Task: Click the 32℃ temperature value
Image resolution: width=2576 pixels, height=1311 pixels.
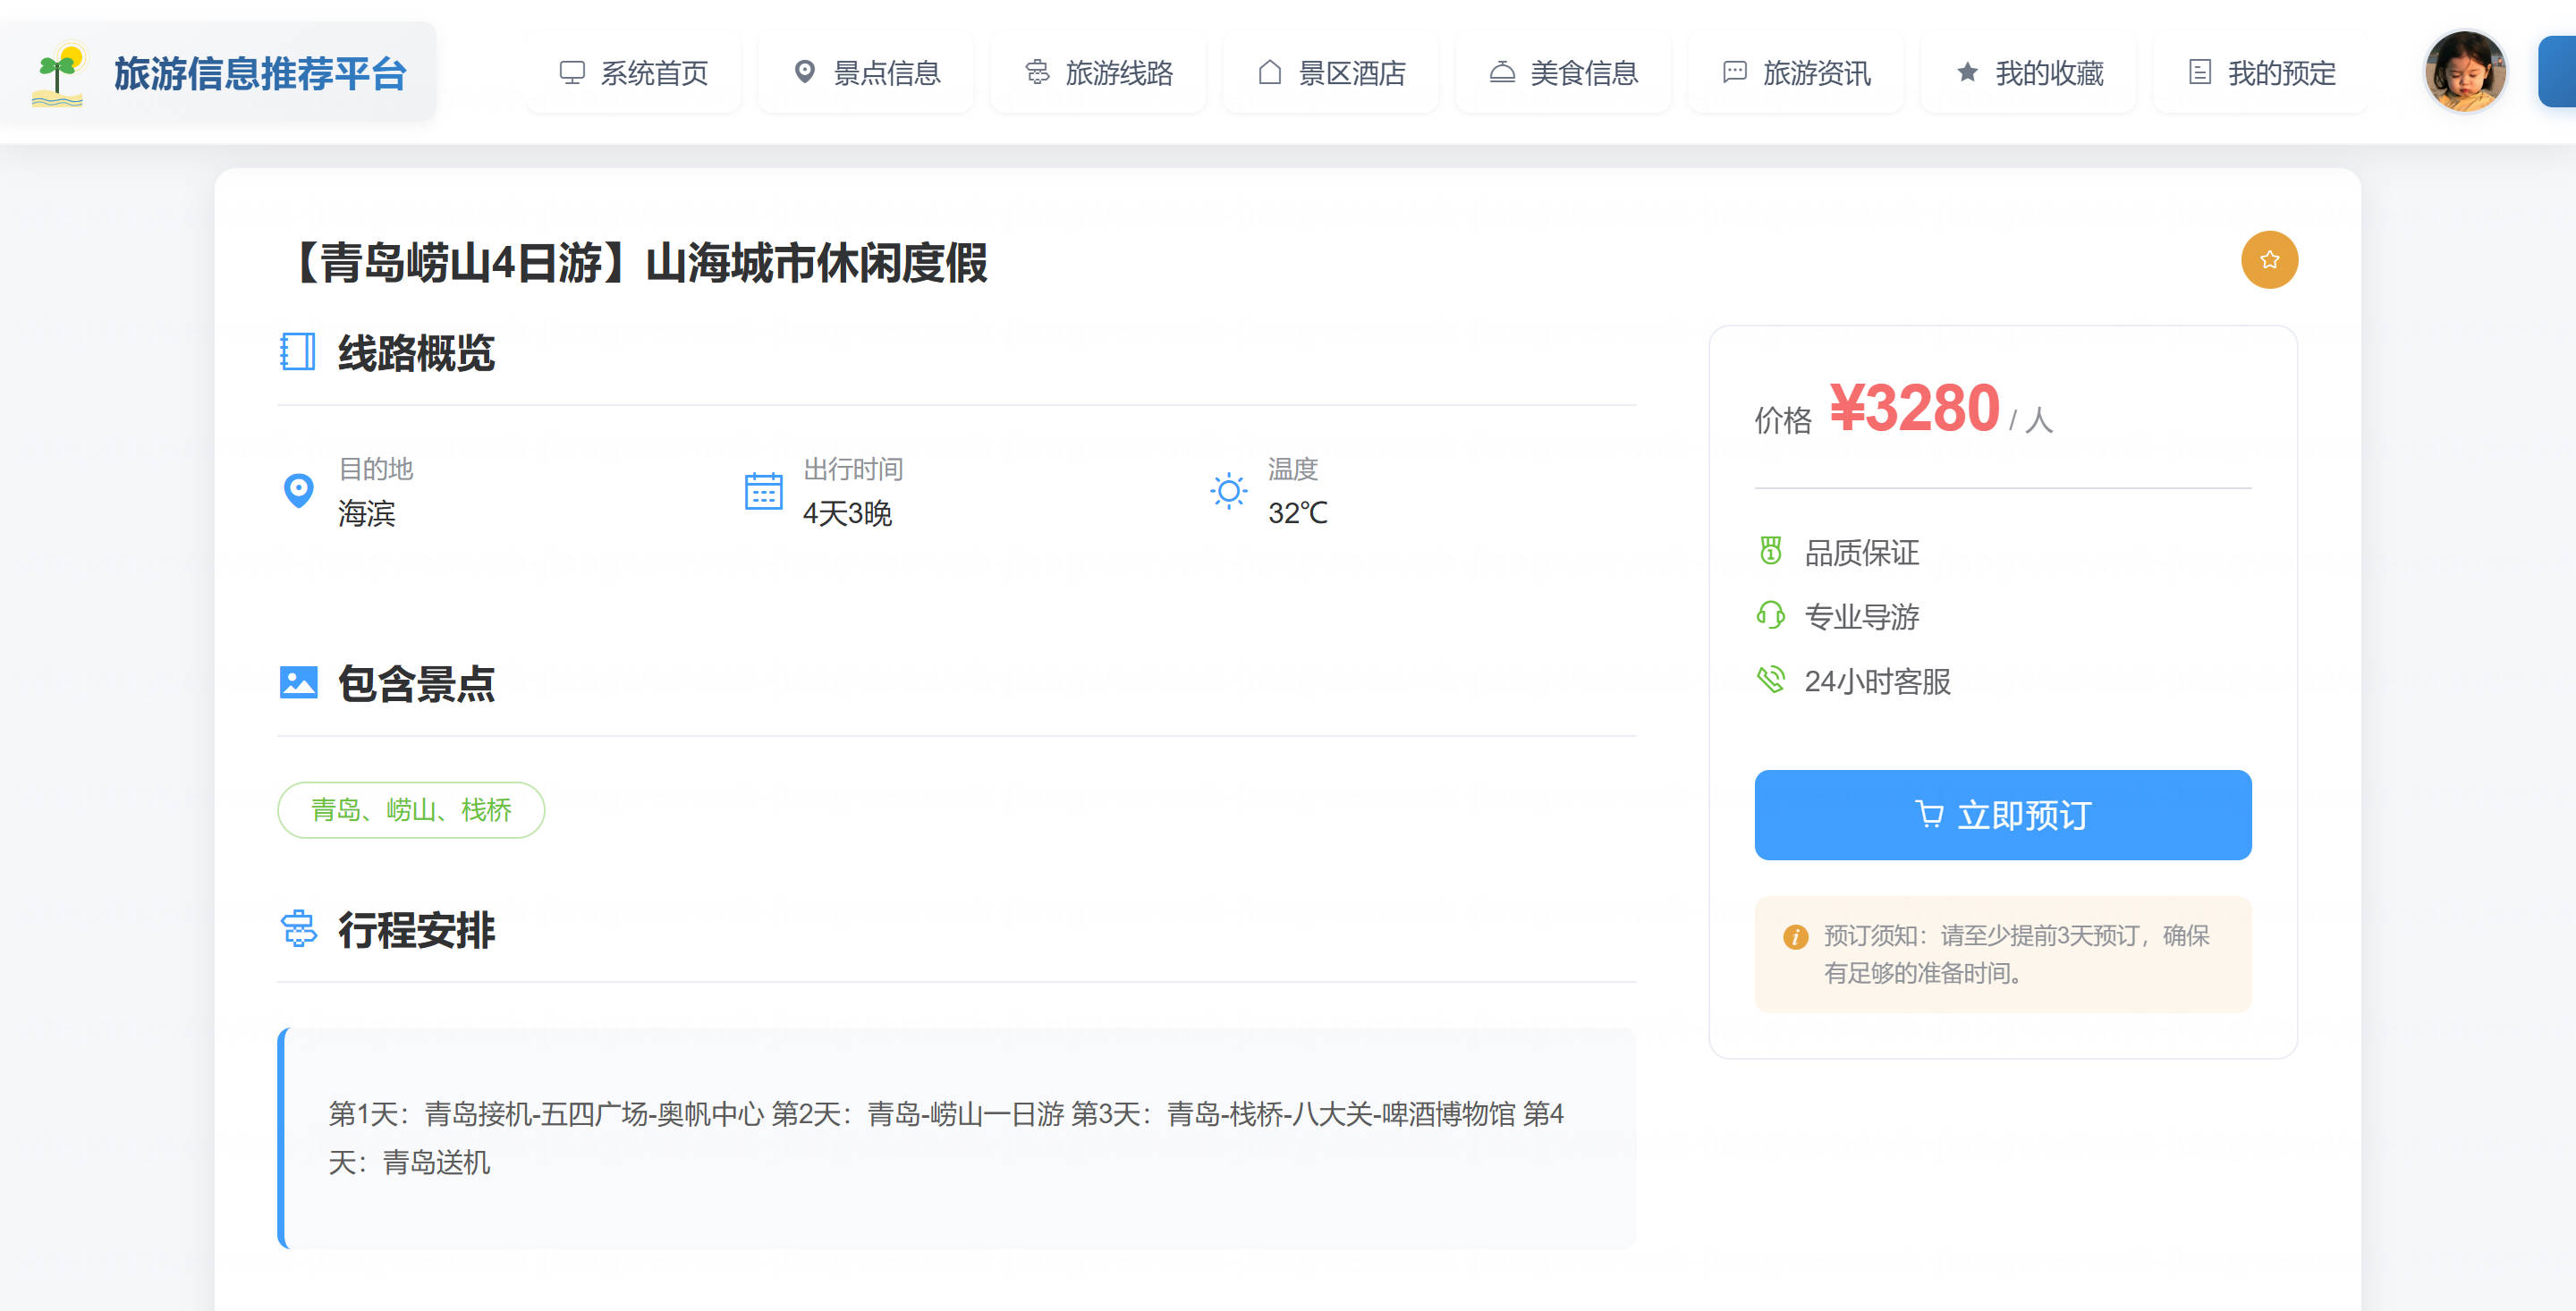Action: pos(1298,513)
